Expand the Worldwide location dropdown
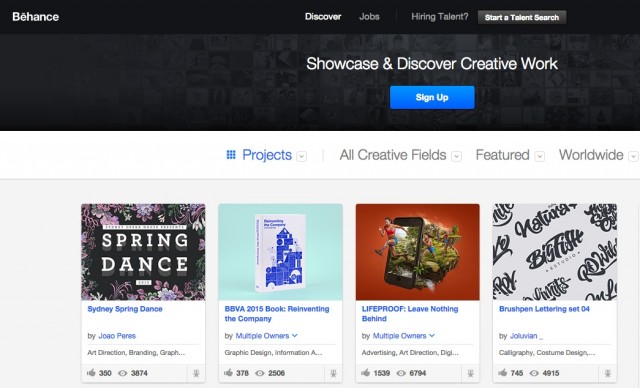The width and height of the screenshot is (640, 388). click(x=633, y=156)
